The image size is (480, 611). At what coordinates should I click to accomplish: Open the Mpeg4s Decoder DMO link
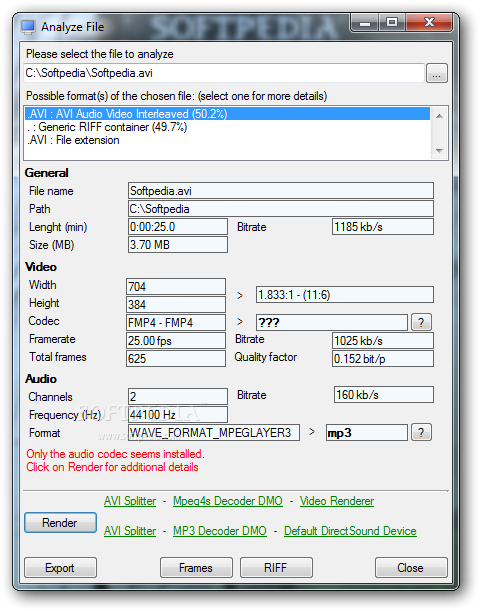[x=228, y=501]
